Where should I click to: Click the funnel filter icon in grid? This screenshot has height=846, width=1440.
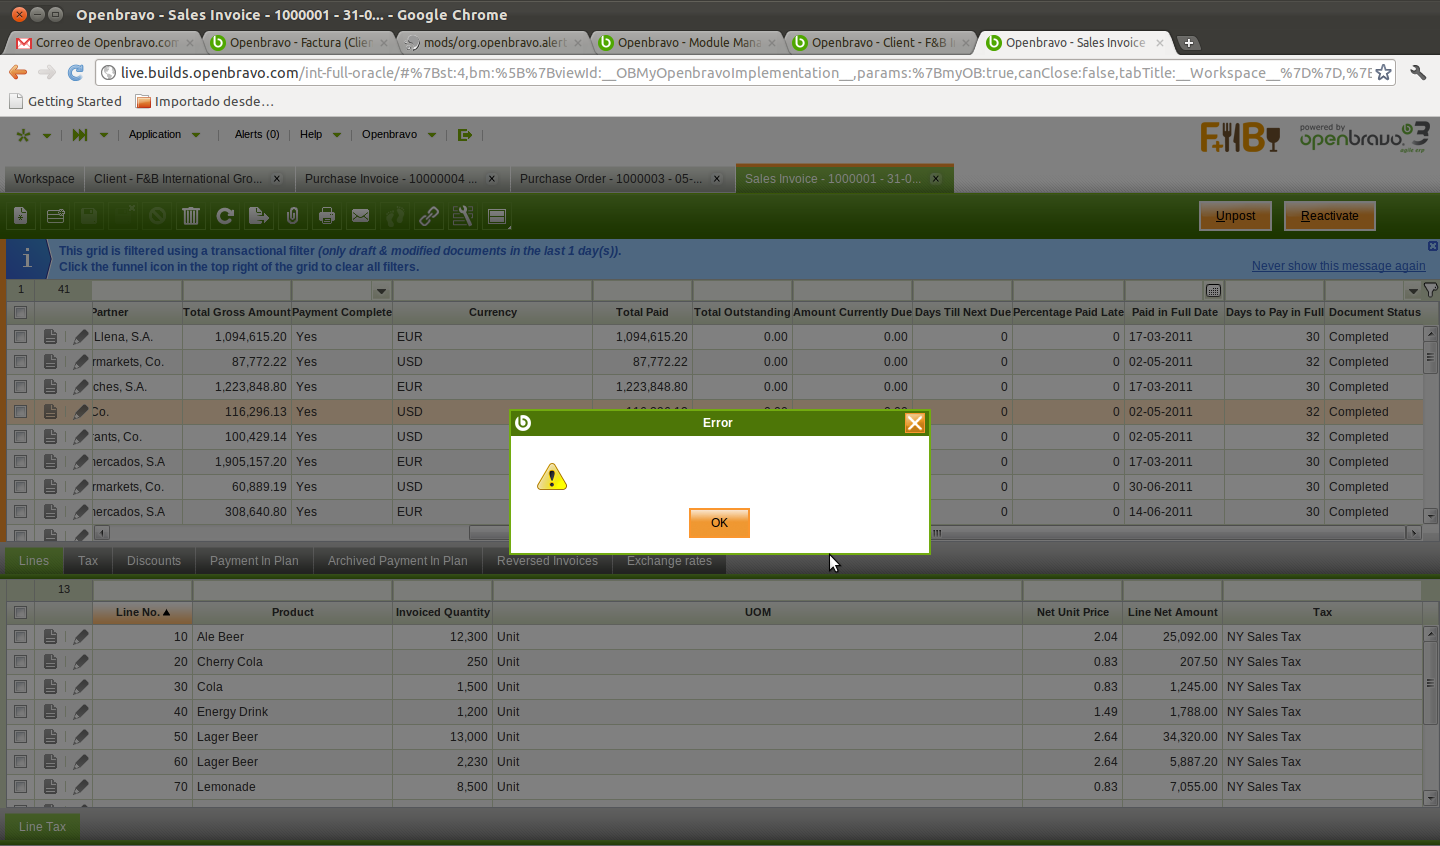point(1430,290)
